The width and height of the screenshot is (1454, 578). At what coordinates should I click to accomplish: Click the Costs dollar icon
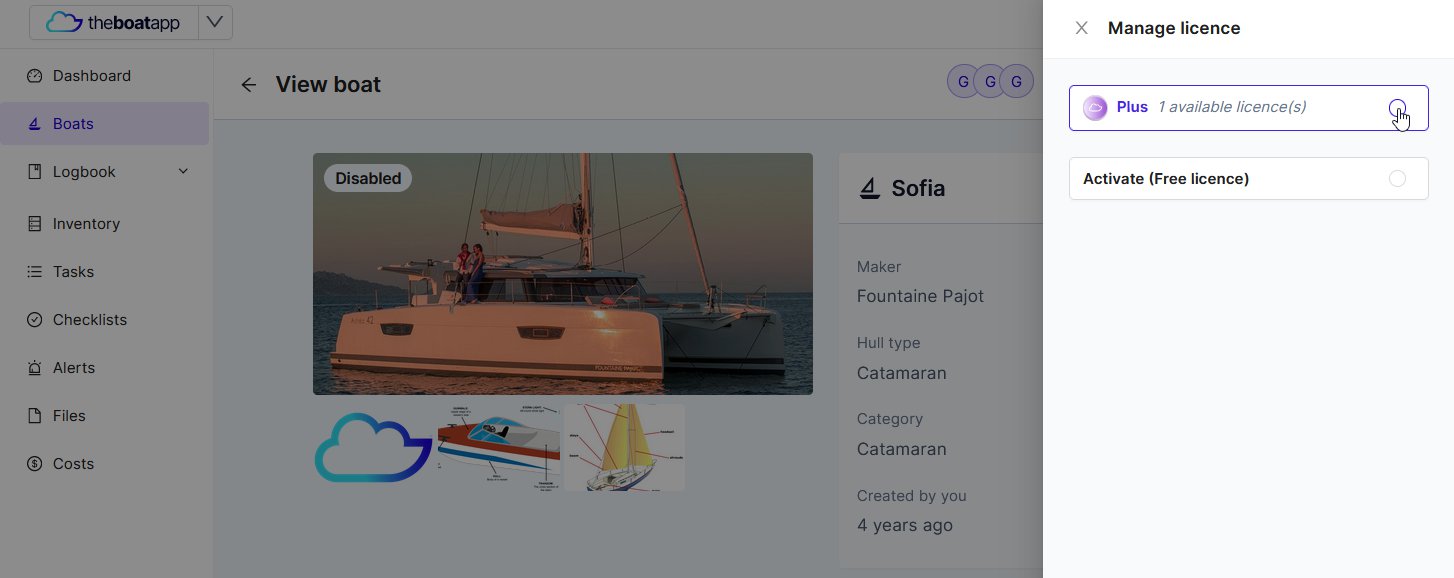pos(35,464)
